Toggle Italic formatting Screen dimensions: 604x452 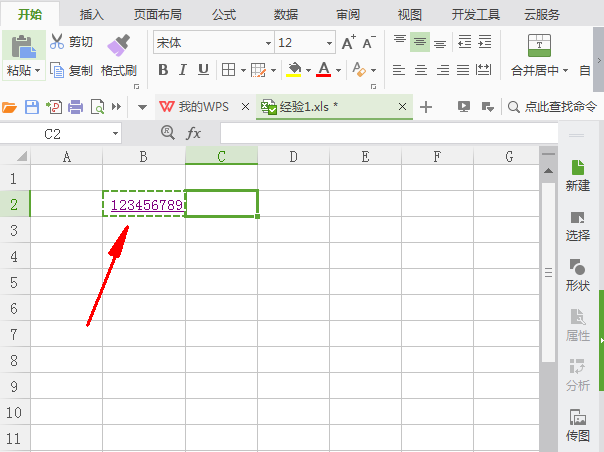pos(183,70)
